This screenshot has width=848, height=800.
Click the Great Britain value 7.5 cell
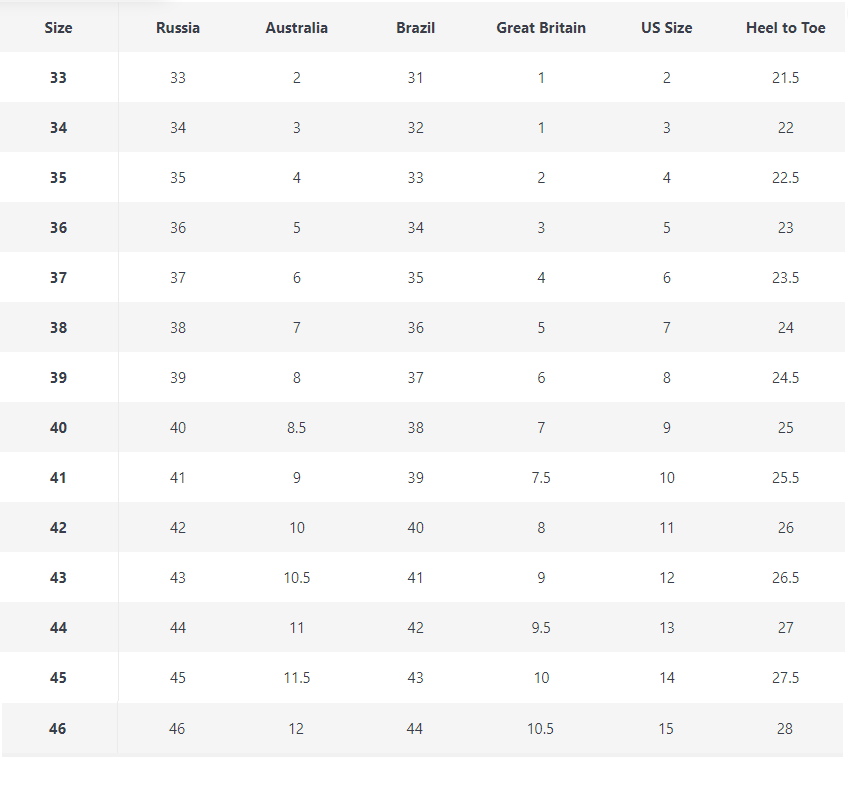541,478
